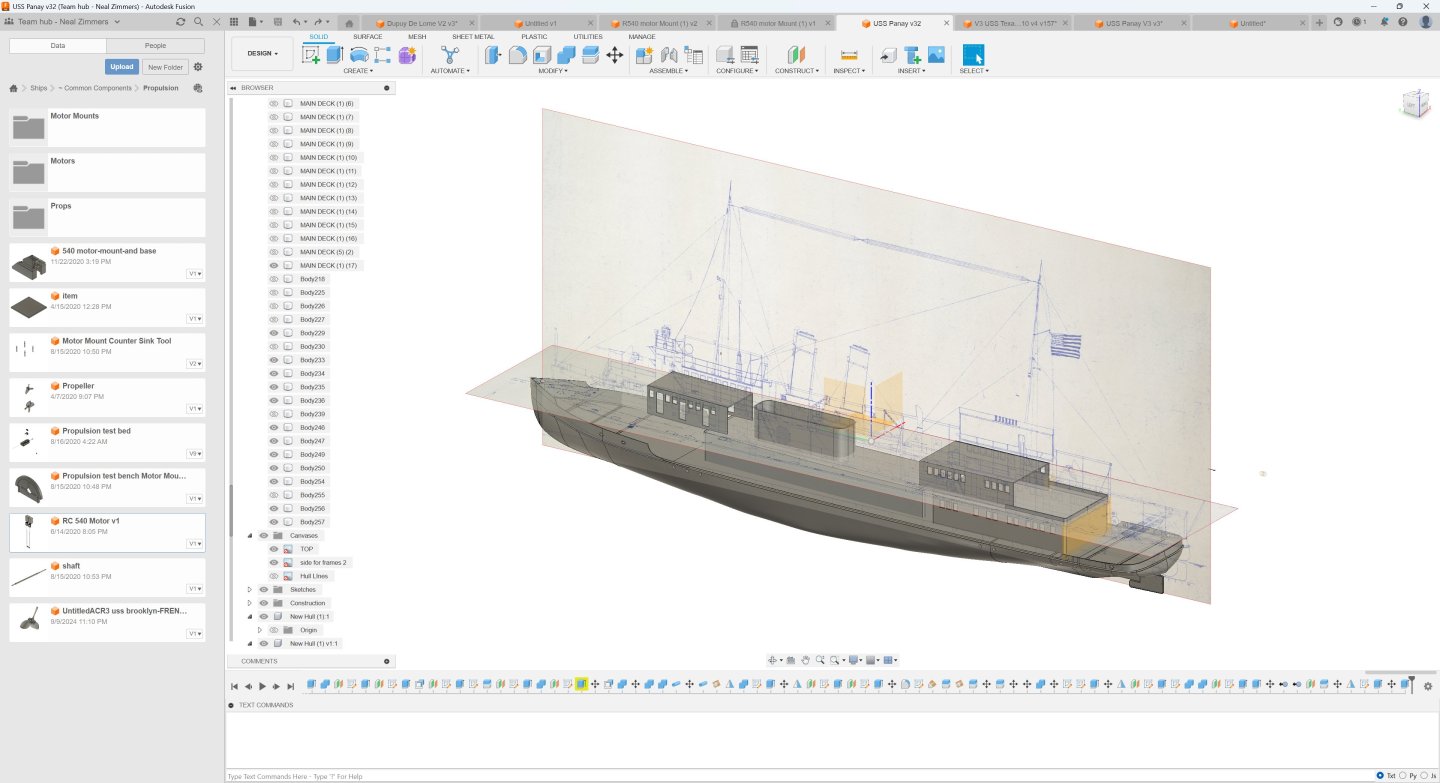The width and height of the screenshot is (1440, 783).
Task: Open version dropdown for RC 540 Motor
Action: point(195,544)
